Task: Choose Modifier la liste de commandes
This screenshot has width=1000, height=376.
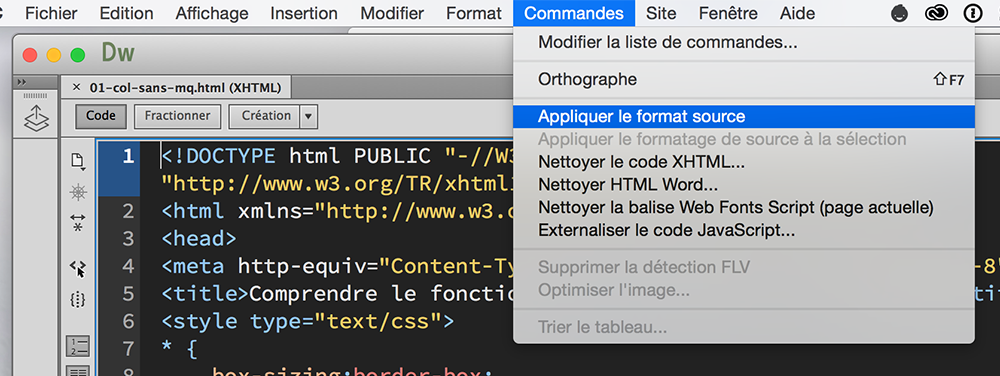Action: tap(744, 43)
